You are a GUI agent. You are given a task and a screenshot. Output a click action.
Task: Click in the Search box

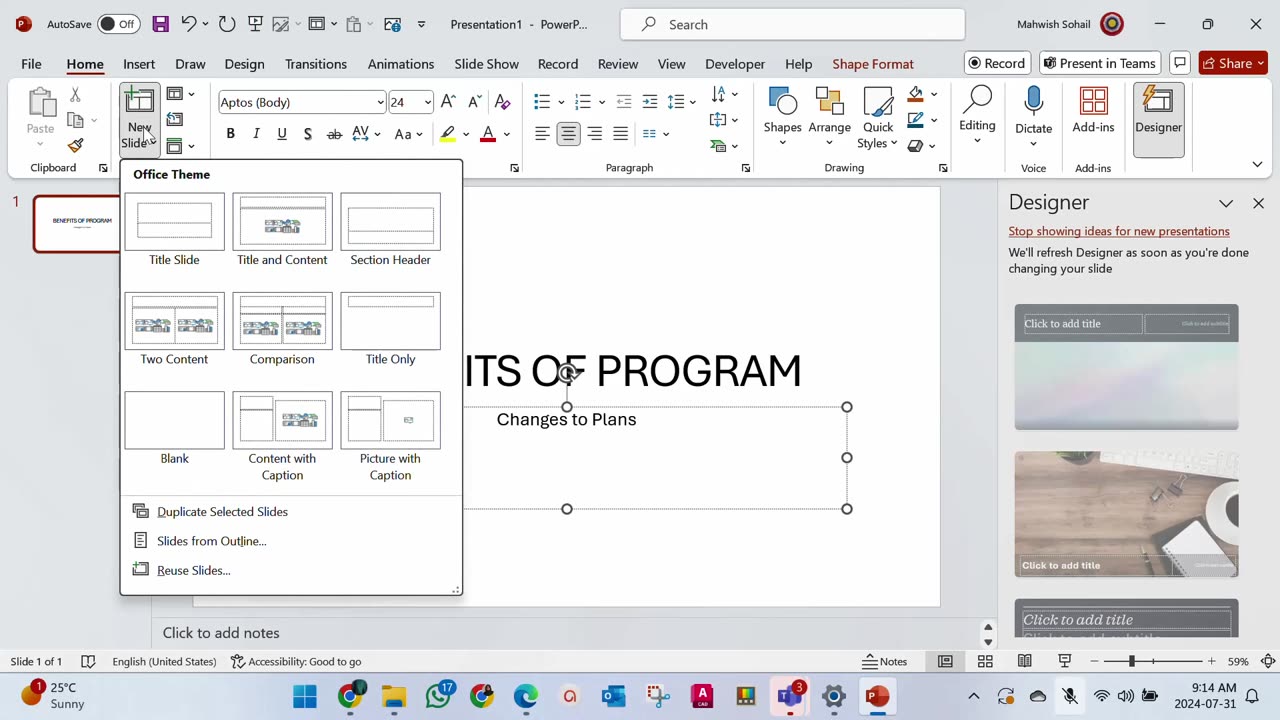tap(792, 24)
